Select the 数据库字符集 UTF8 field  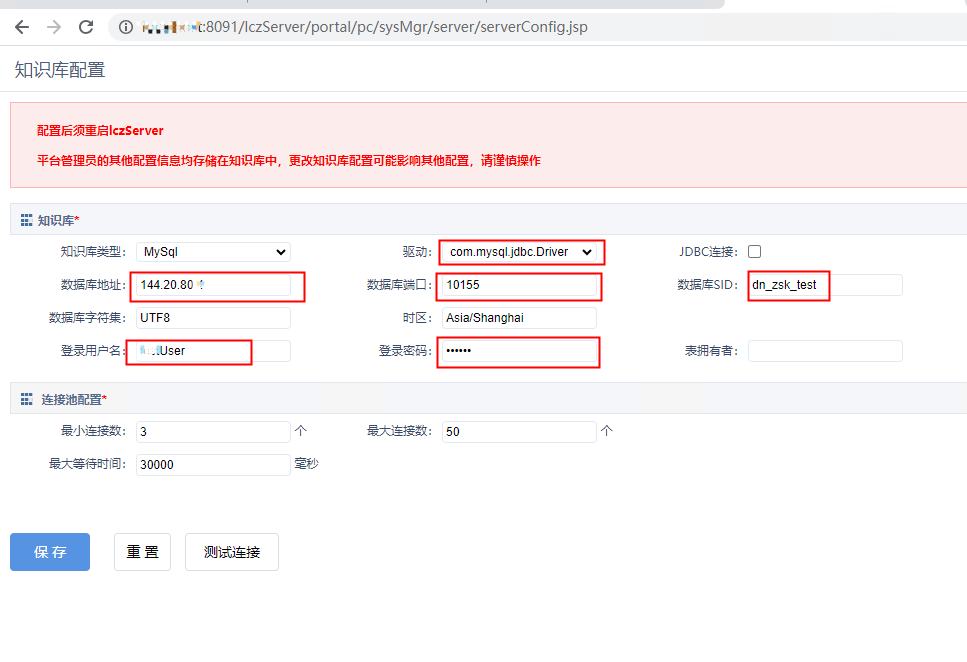213,318
